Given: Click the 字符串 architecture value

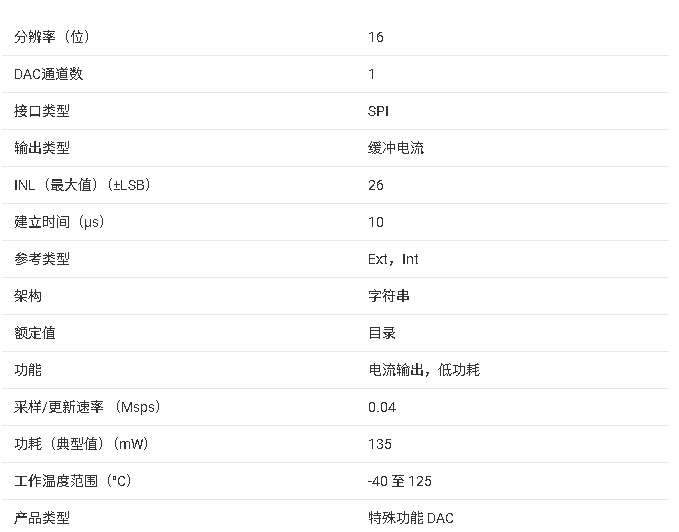Looking at the screenshot, I should tap(389, 296).
